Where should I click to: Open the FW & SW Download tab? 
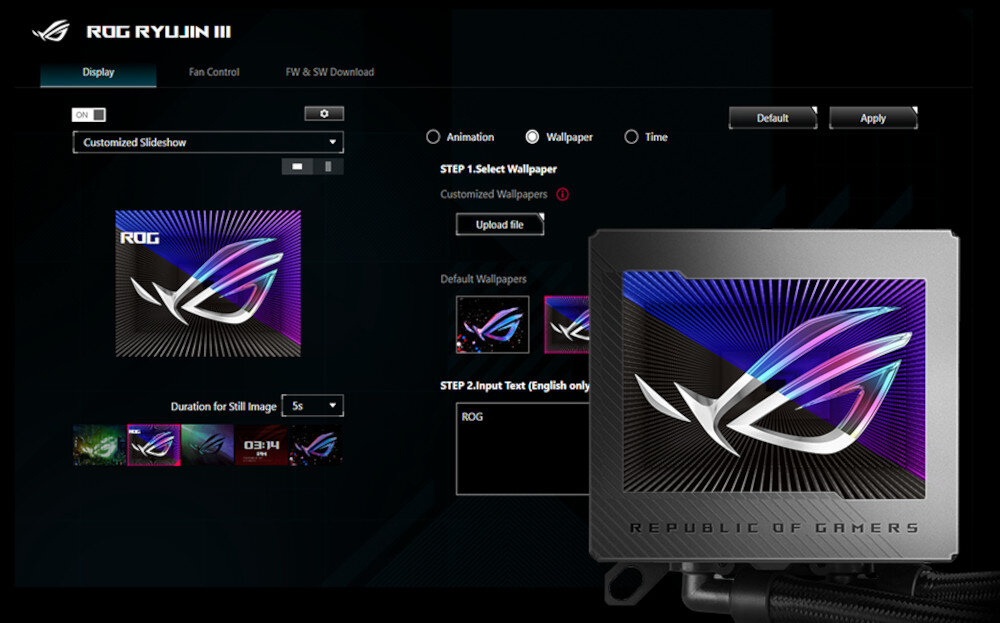click(x=330, y=73)
